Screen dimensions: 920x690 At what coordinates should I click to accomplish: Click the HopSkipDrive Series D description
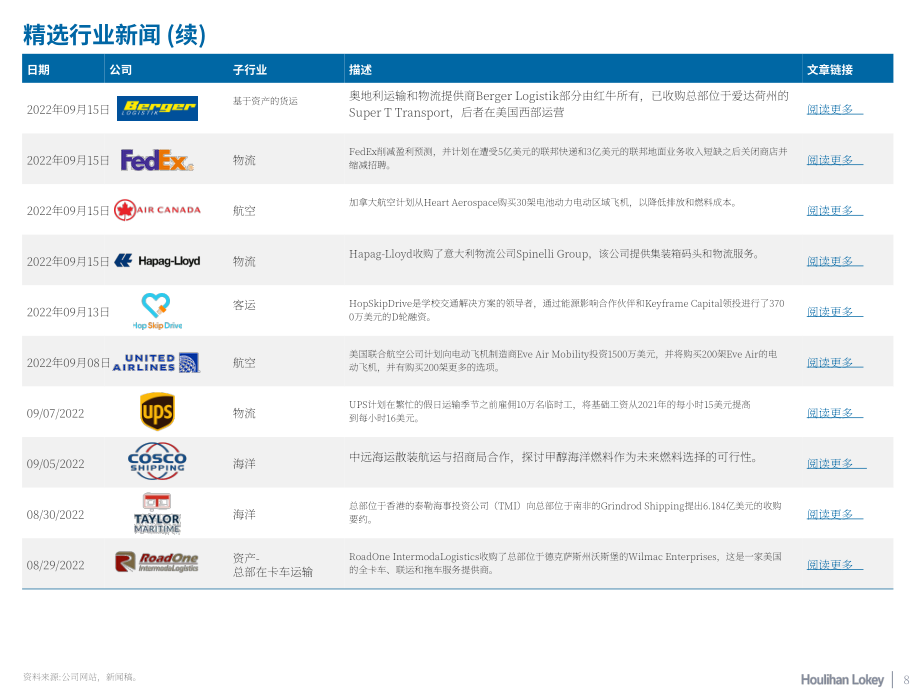coord(566,310)
